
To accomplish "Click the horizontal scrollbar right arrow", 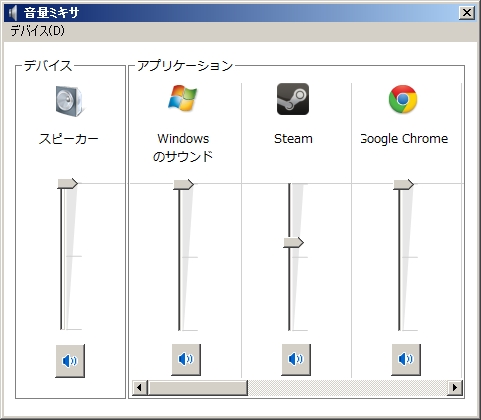I will (x=455, y=388).
